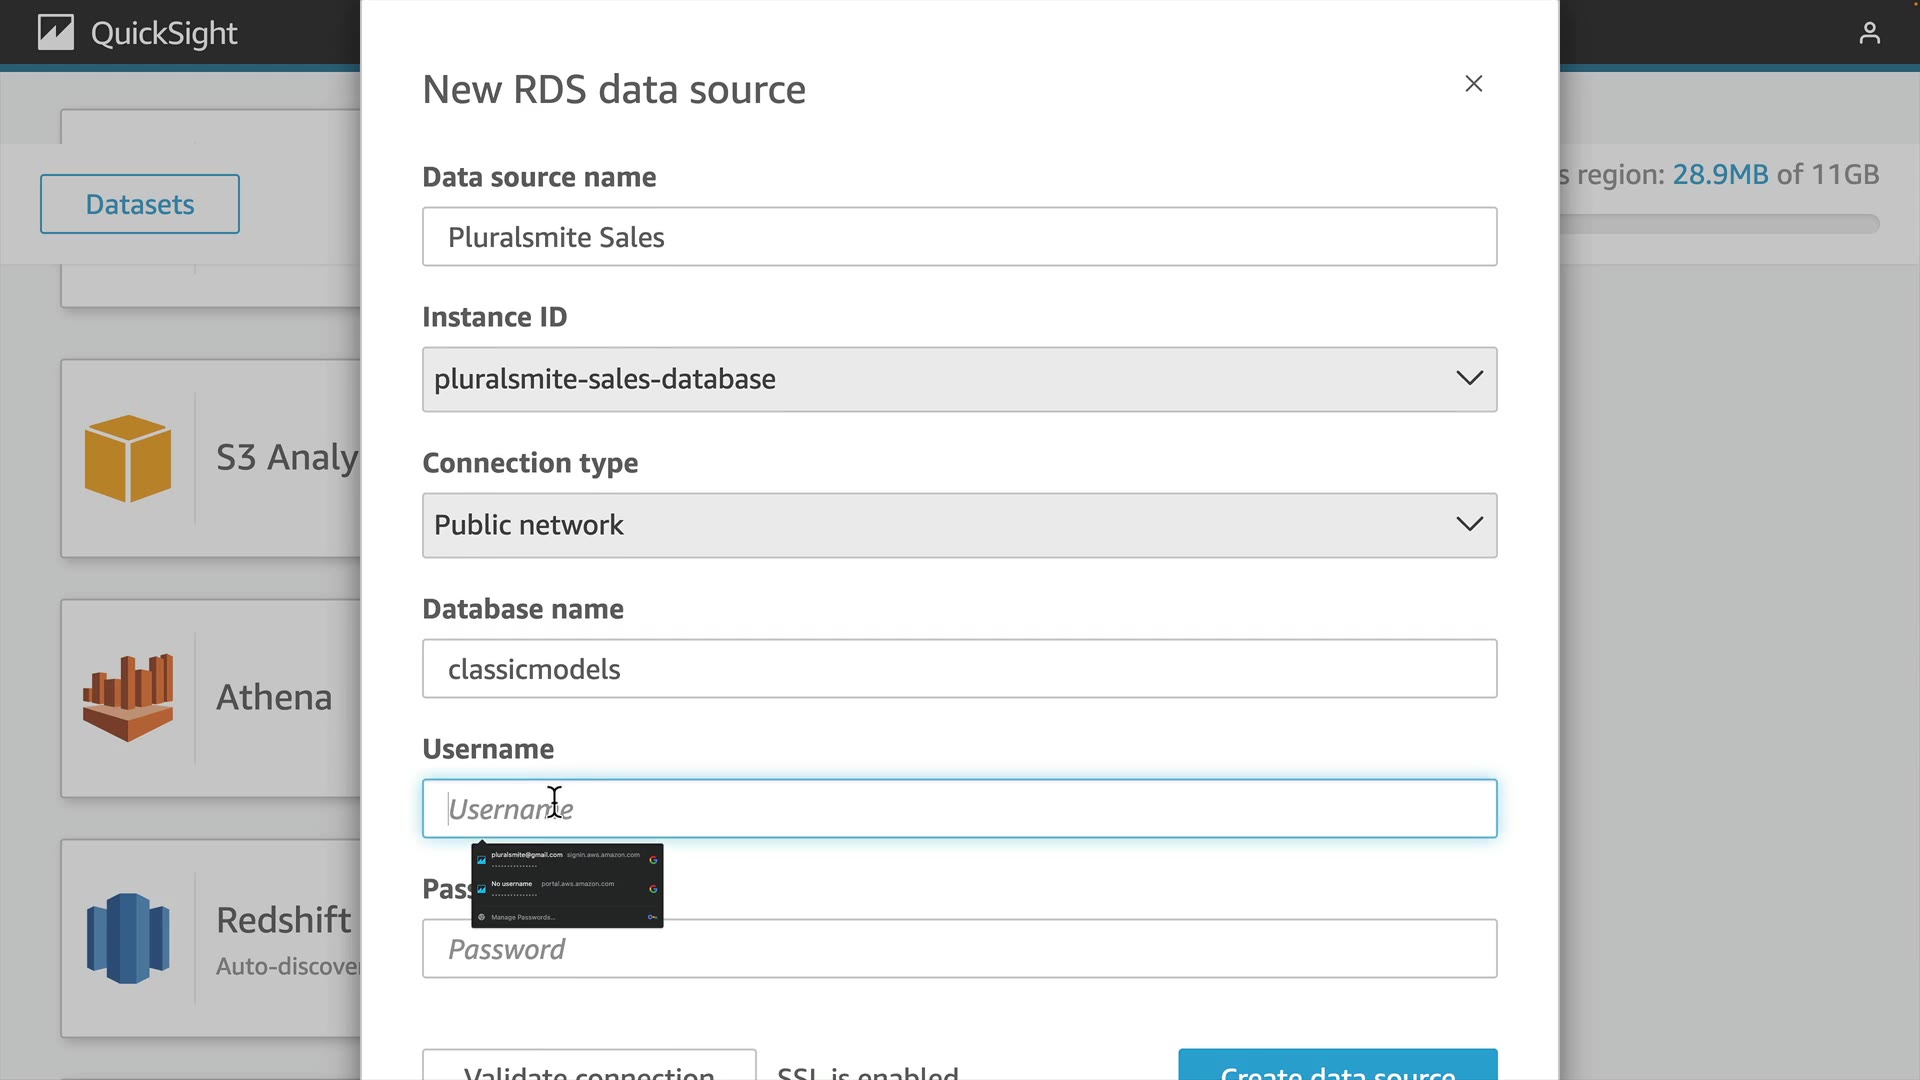Expand the Instance ID dropdown
Screen dimensions: 1920x1080
958,379
